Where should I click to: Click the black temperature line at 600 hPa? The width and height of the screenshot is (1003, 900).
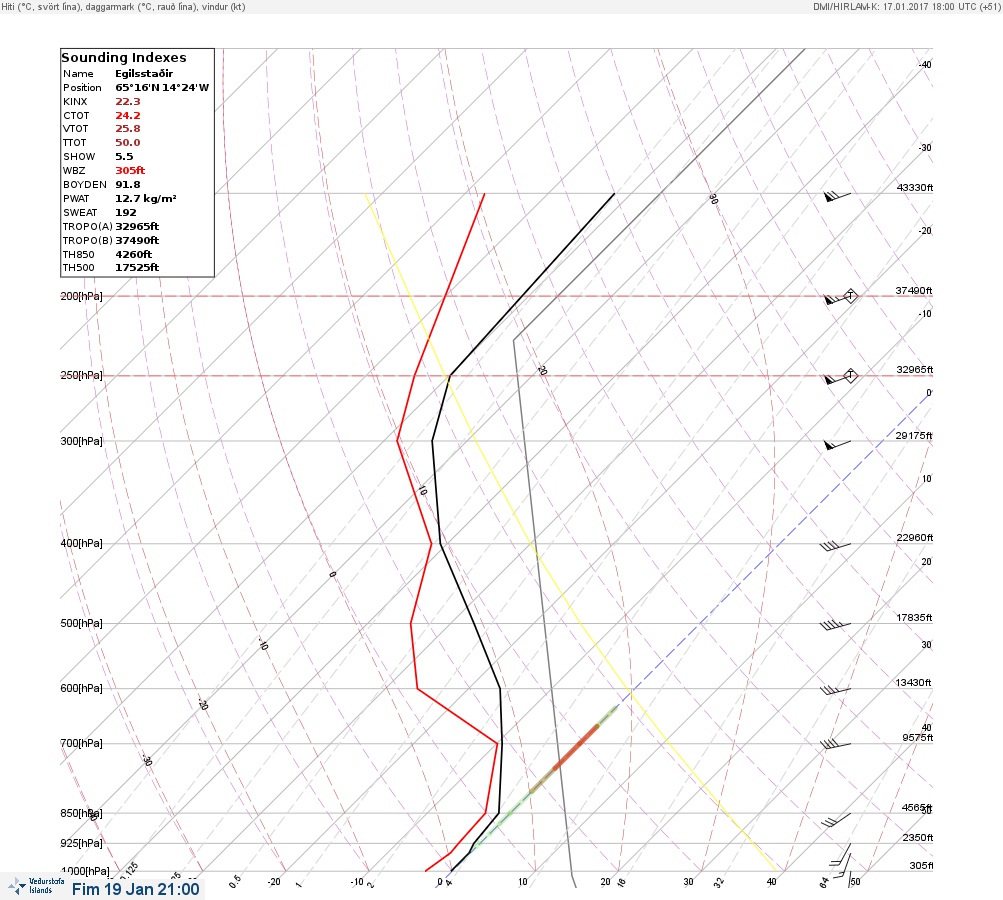coord(500,689)
